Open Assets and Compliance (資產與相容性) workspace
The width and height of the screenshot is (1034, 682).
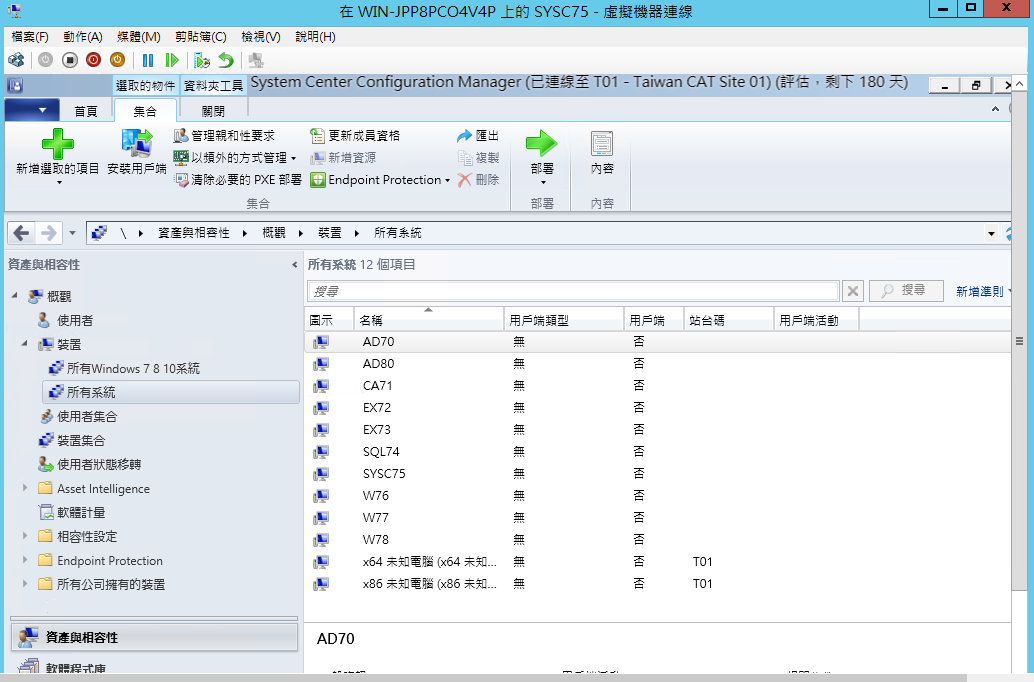click(154, 637)
